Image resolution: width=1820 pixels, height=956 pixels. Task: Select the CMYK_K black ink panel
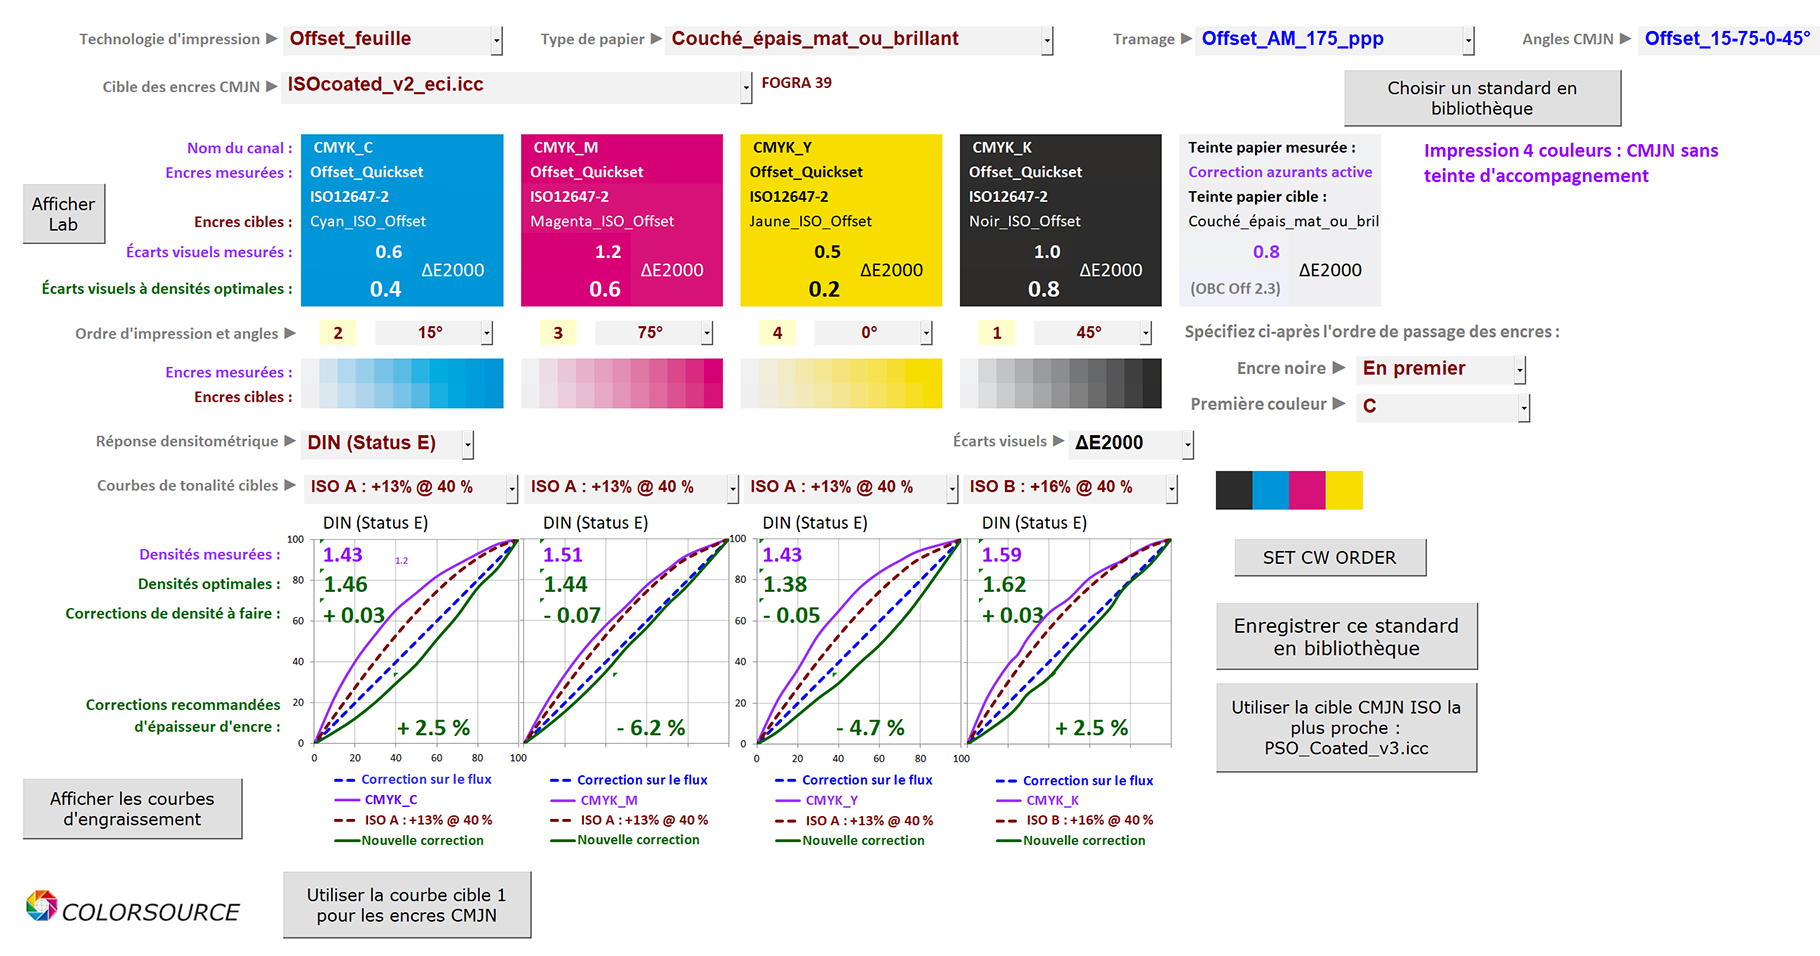coord(1061,220)
